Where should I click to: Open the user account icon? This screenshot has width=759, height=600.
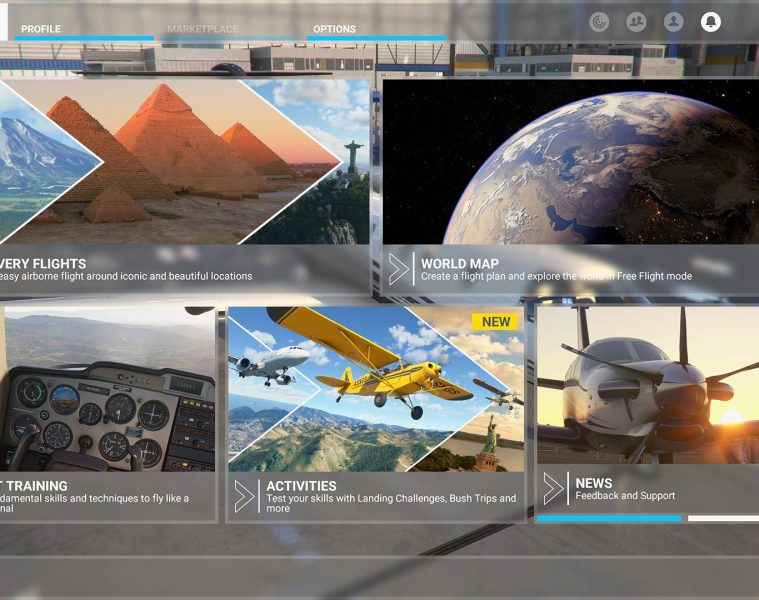point(673,22)
